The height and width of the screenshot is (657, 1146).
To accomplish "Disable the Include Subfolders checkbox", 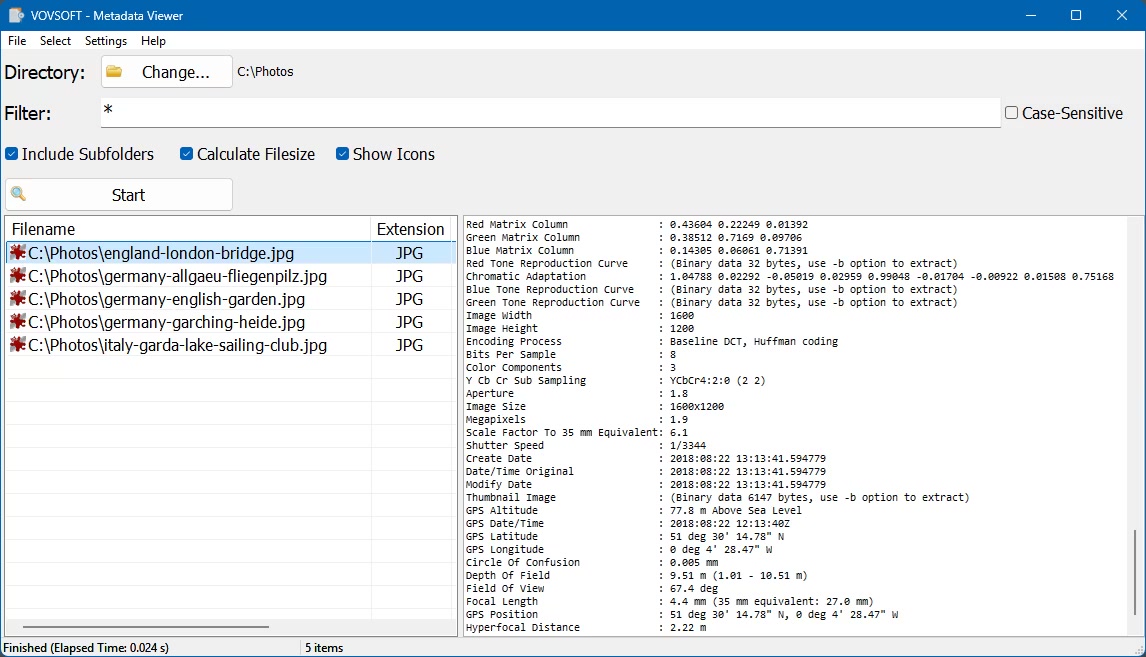I will click(x=12, y=154).
